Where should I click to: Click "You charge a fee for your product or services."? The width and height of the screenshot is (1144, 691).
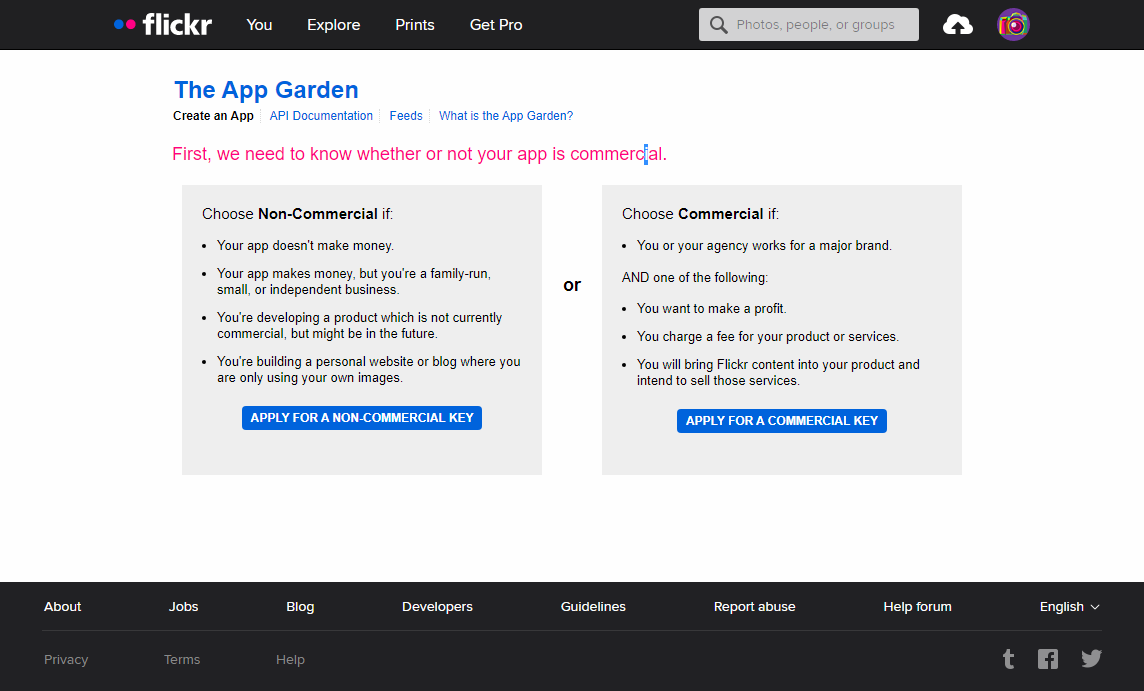click(768, 336)
